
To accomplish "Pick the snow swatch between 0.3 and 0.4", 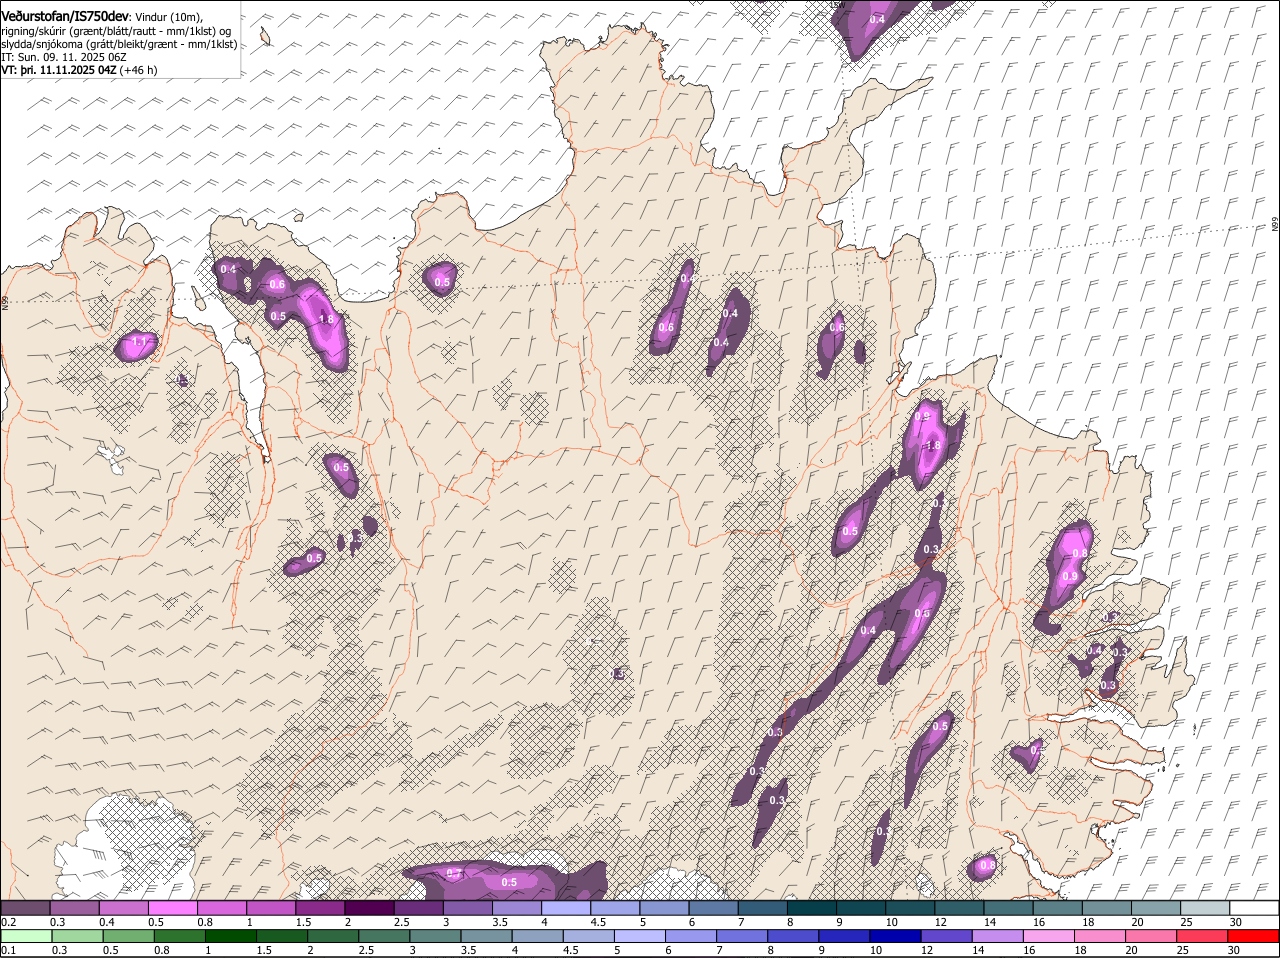I will (75, 908).
